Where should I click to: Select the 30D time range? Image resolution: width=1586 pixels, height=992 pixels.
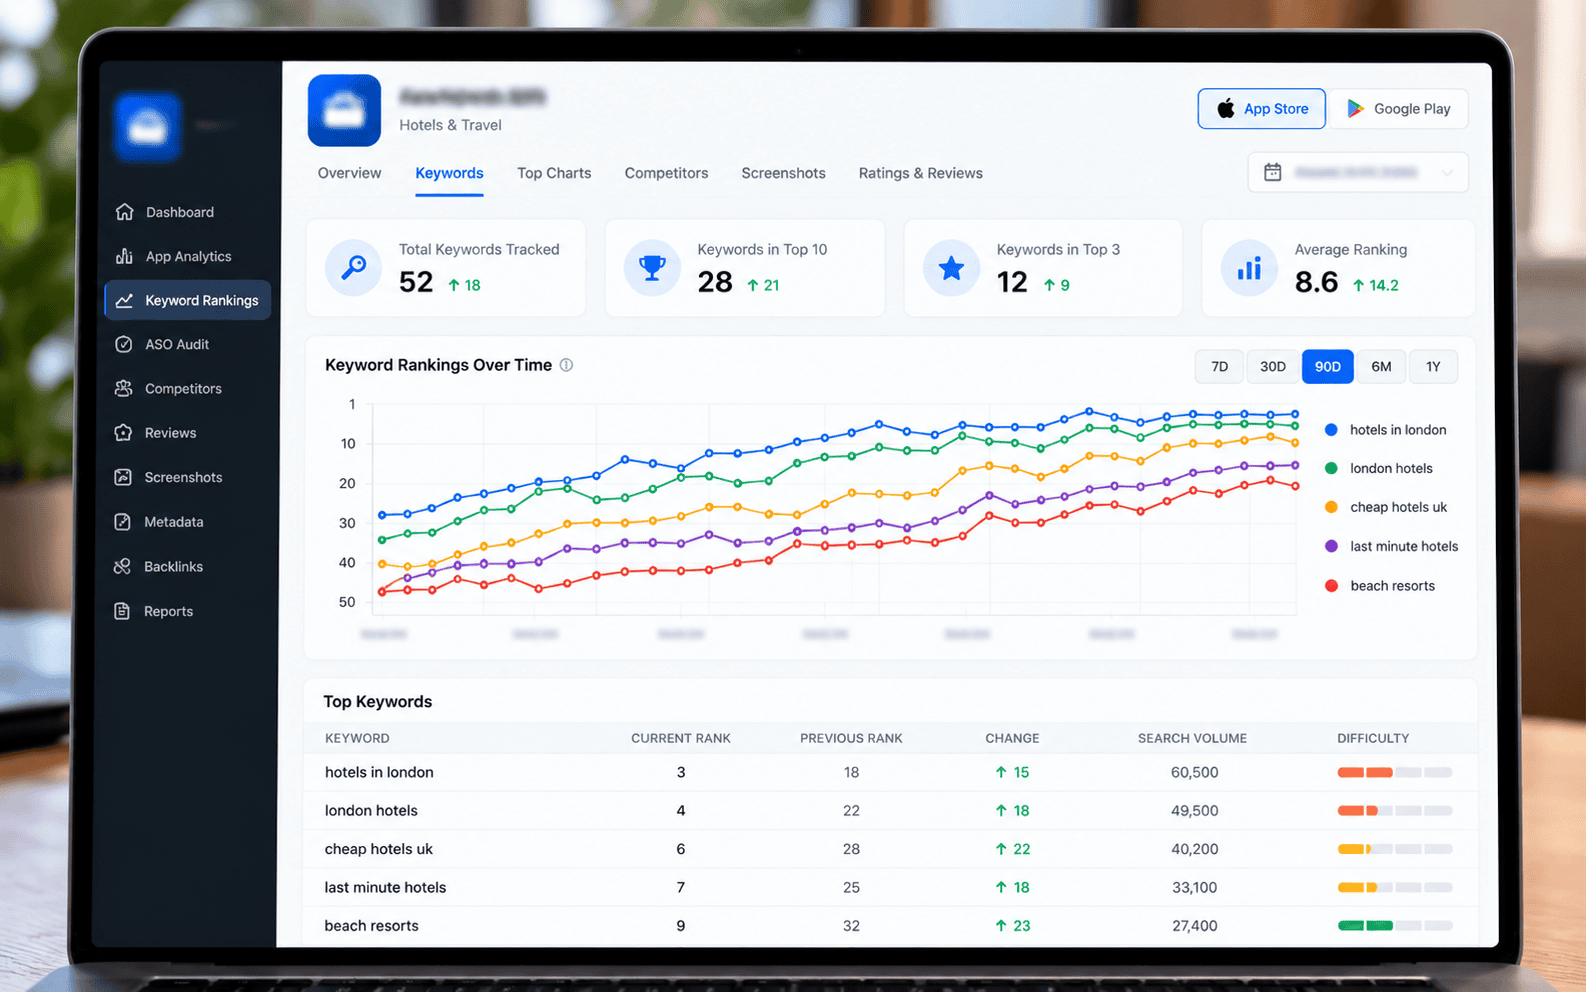pyautogui.click(x=1272, y=366)
